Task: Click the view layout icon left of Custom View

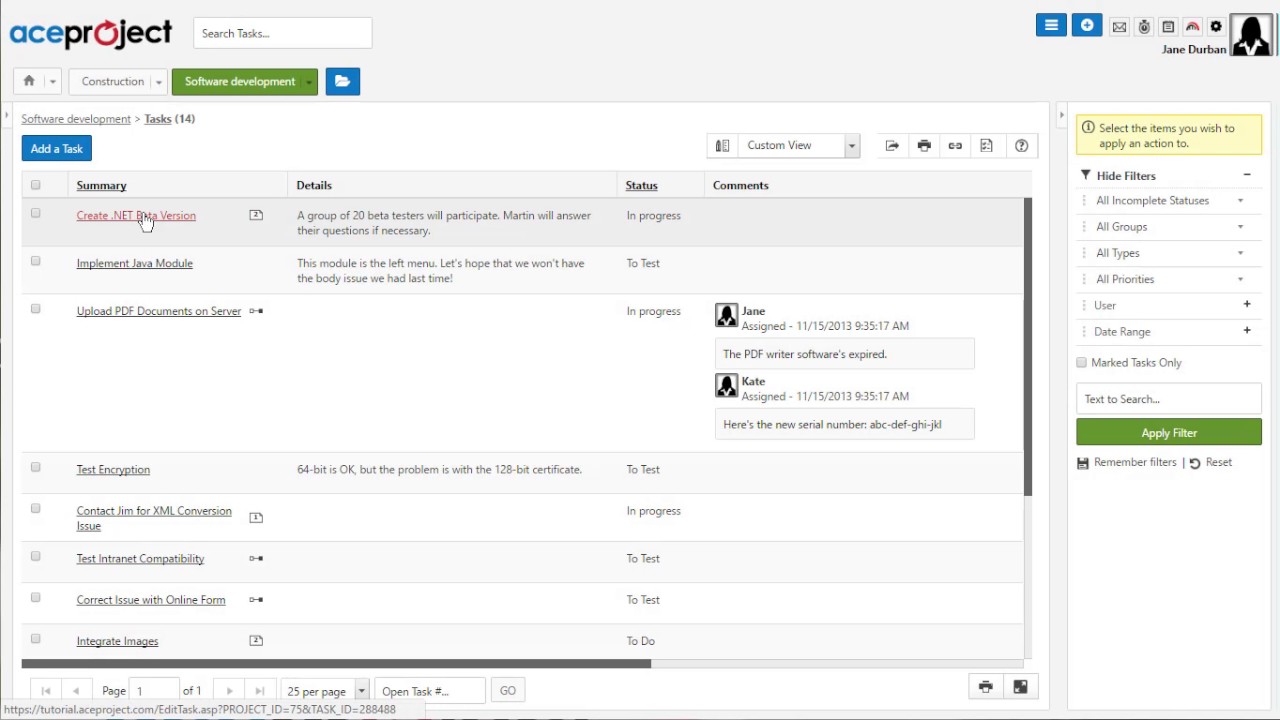Action: [722, 146]
